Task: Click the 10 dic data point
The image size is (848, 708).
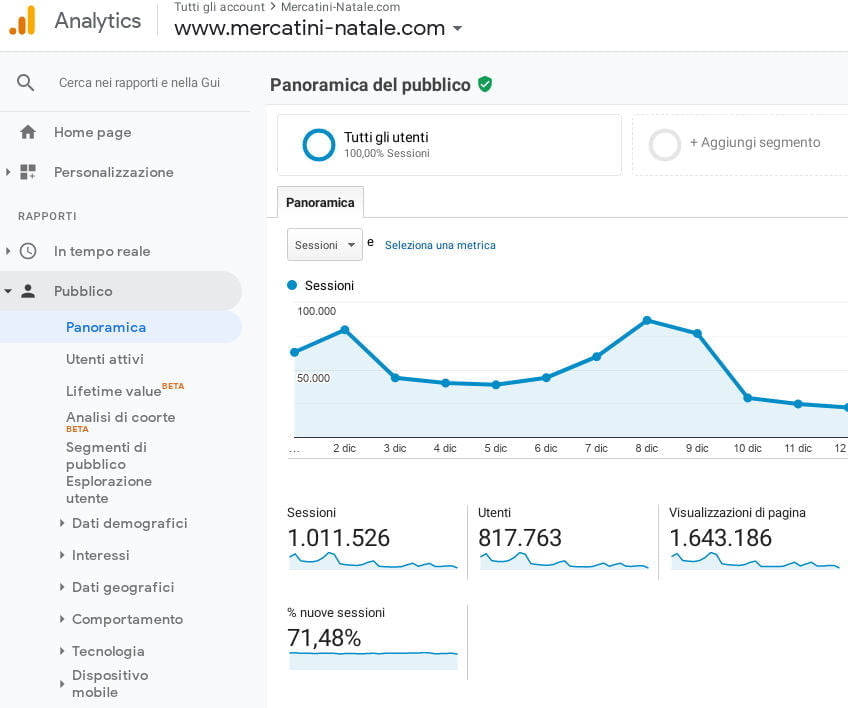Action: [x=747, y=398]
